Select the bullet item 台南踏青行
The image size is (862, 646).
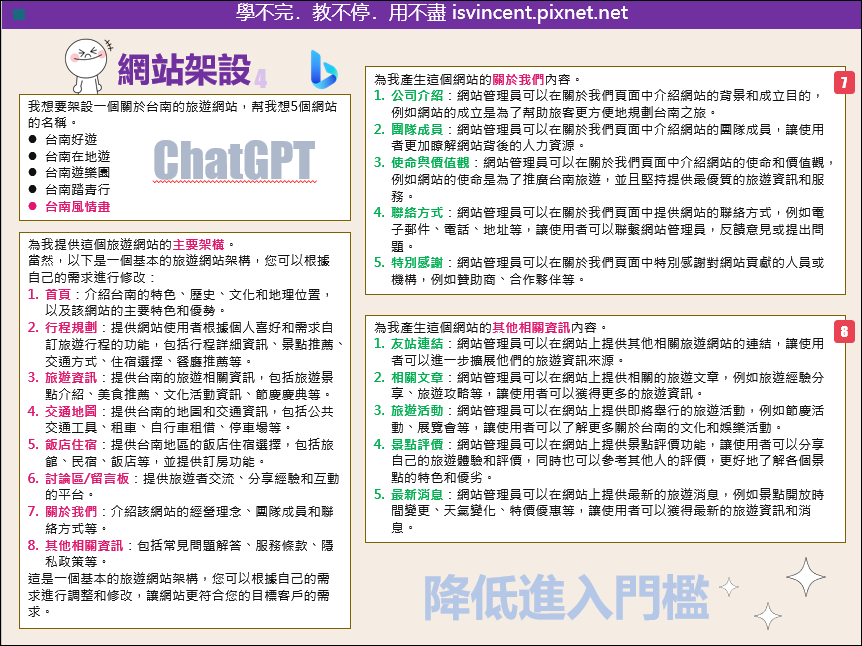78,190
